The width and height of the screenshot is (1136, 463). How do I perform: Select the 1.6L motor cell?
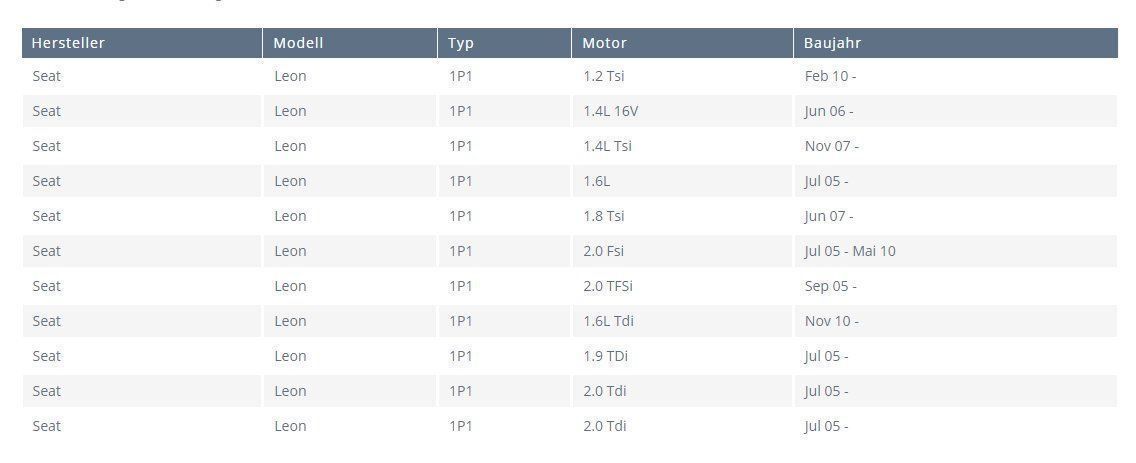[596, 181]
